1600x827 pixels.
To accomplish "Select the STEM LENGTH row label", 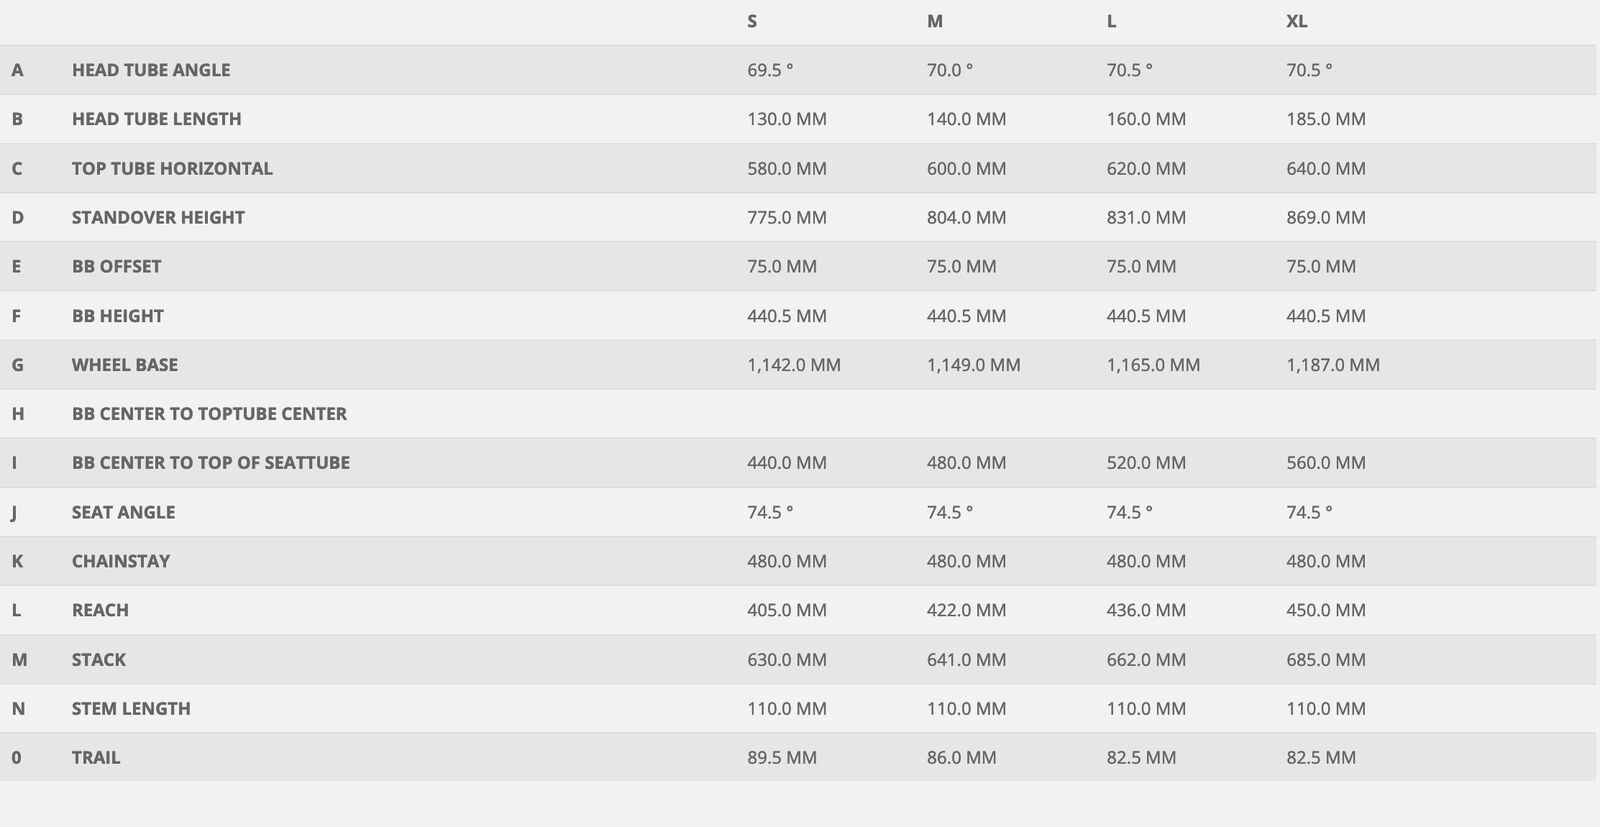I will coord(131,709).
